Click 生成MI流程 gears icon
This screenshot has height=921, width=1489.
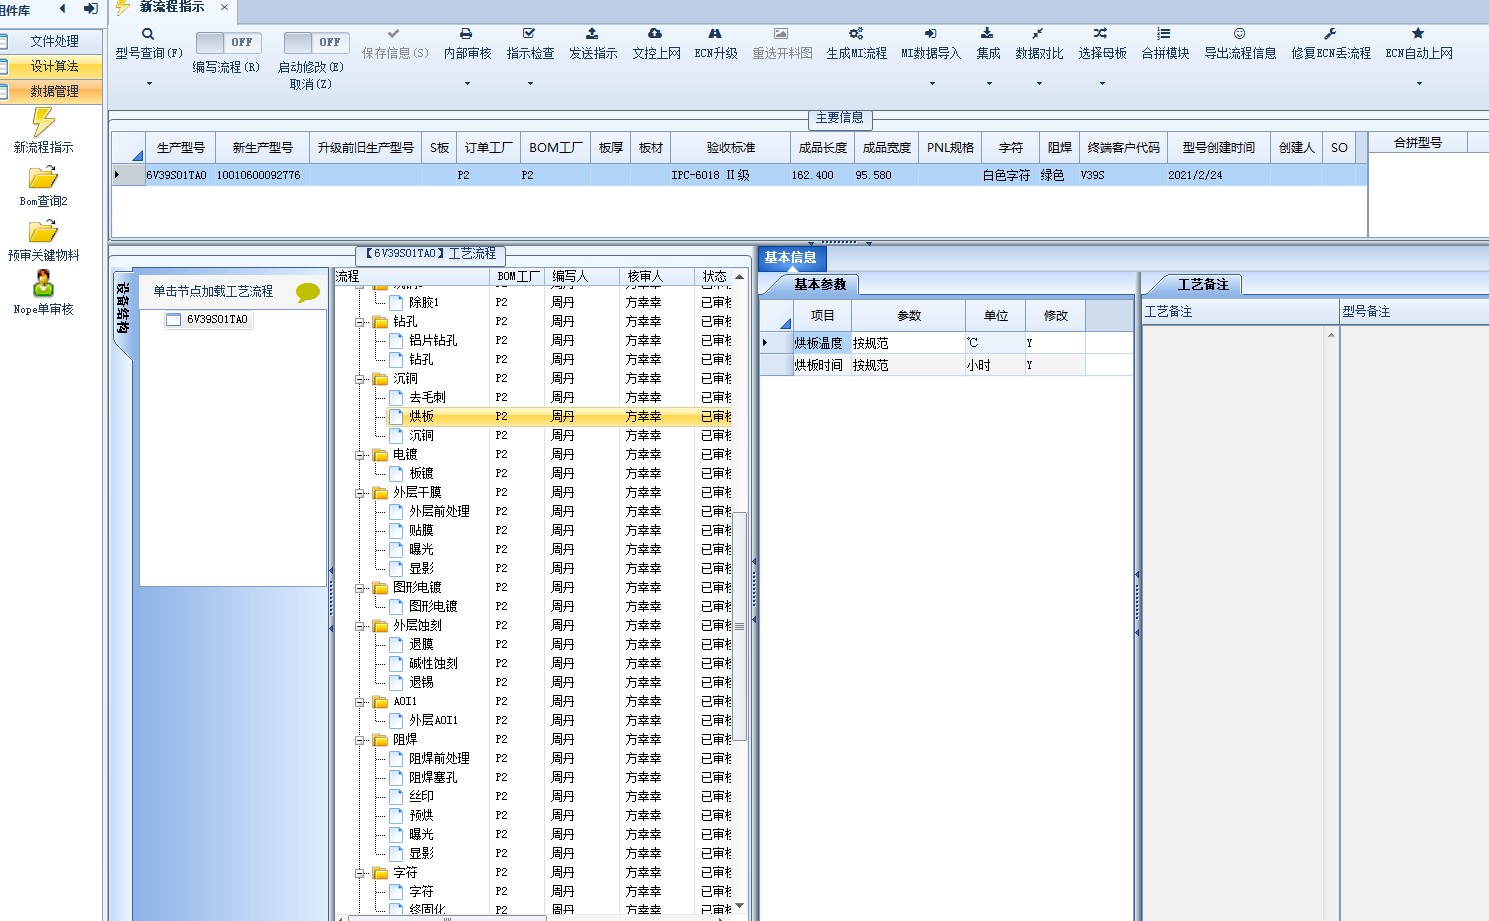click(x=856, y=34)
